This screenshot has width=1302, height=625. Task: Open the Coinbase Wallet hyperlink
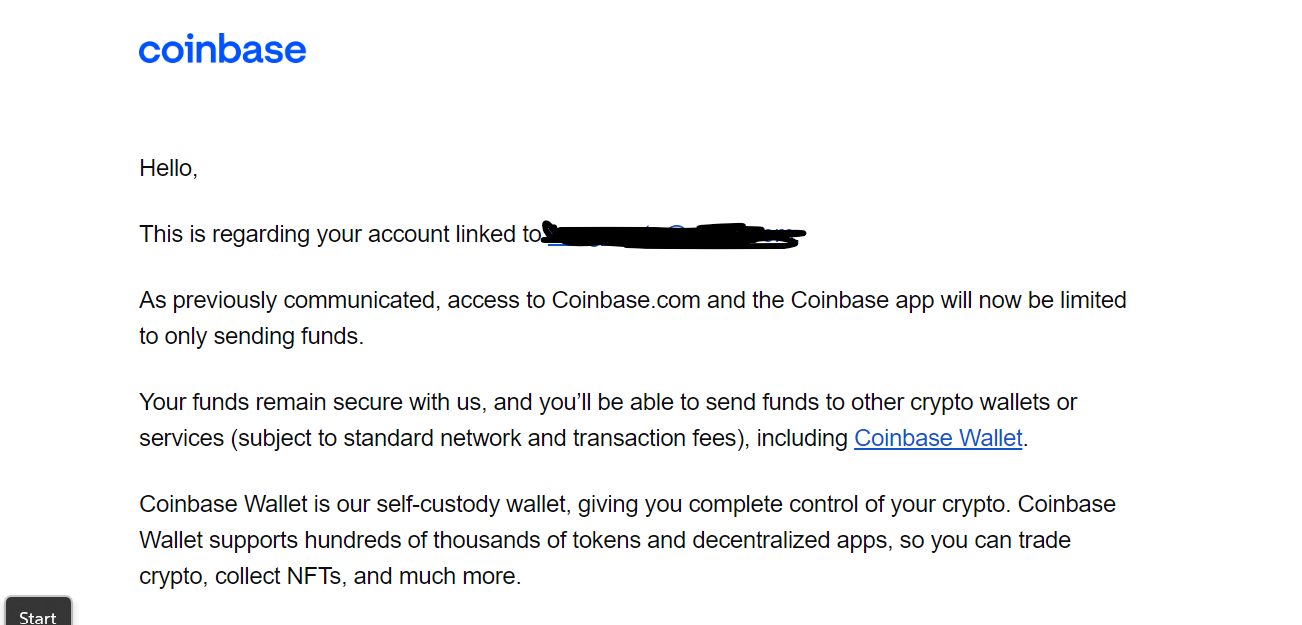(938, 438)
